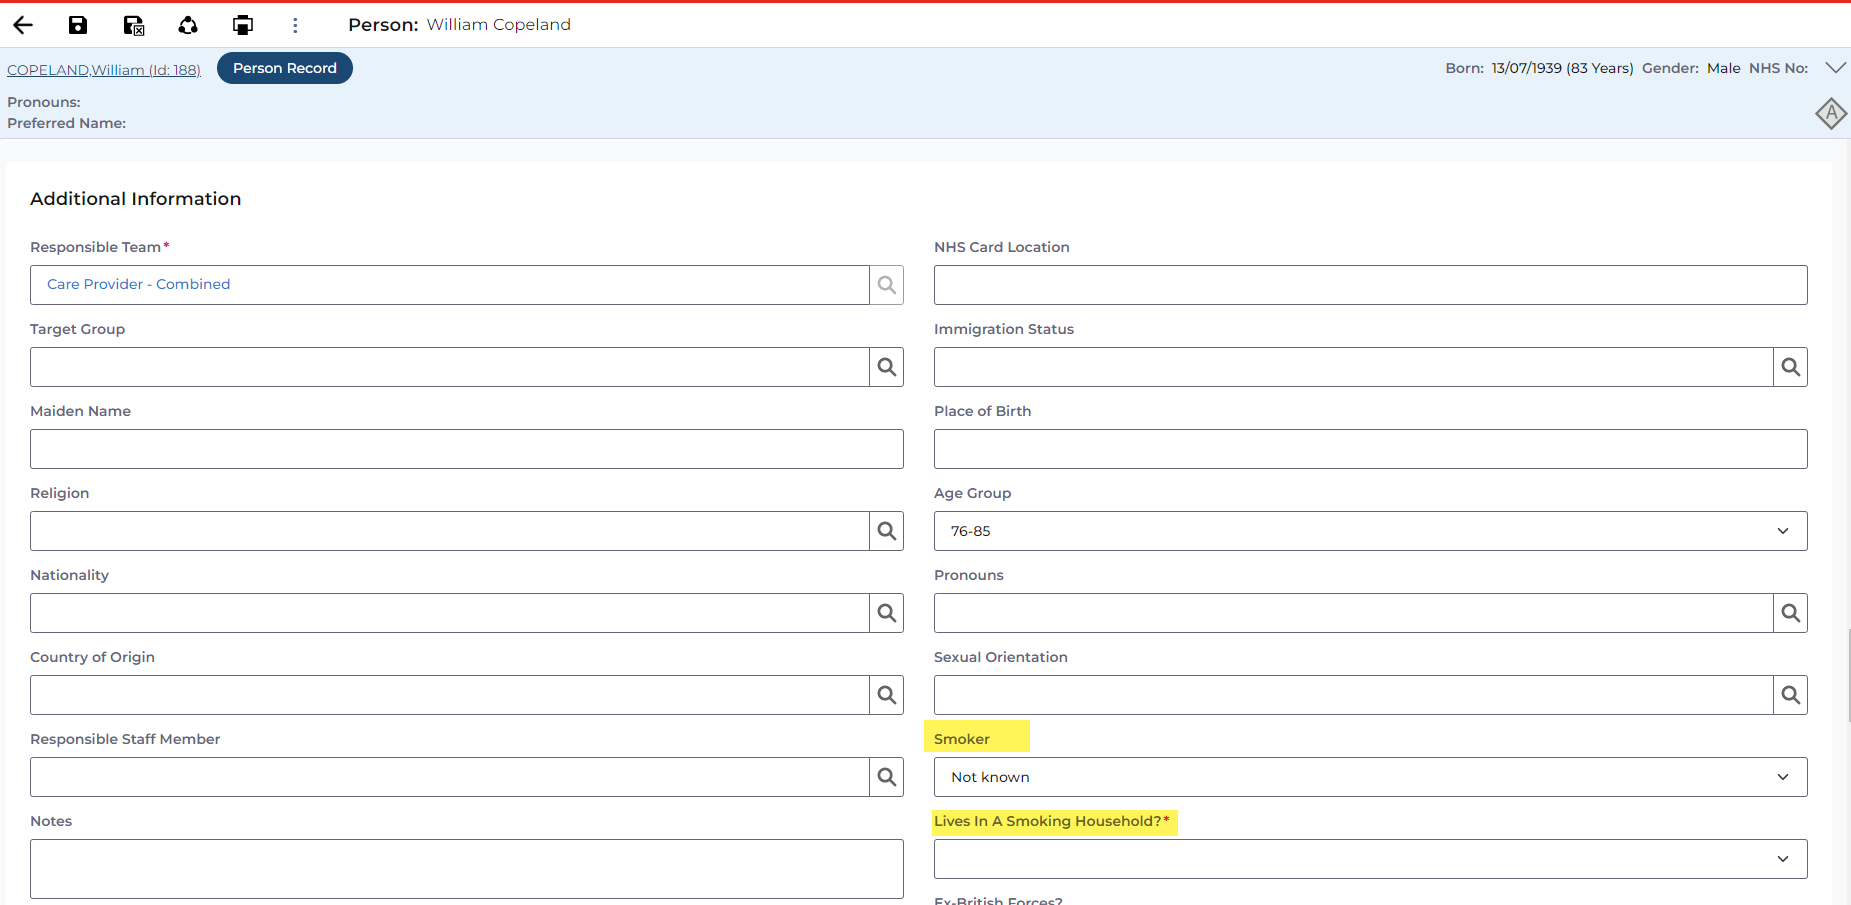
Task: Click the Sexual Orientation text field
Action: tap(1354, 695)
